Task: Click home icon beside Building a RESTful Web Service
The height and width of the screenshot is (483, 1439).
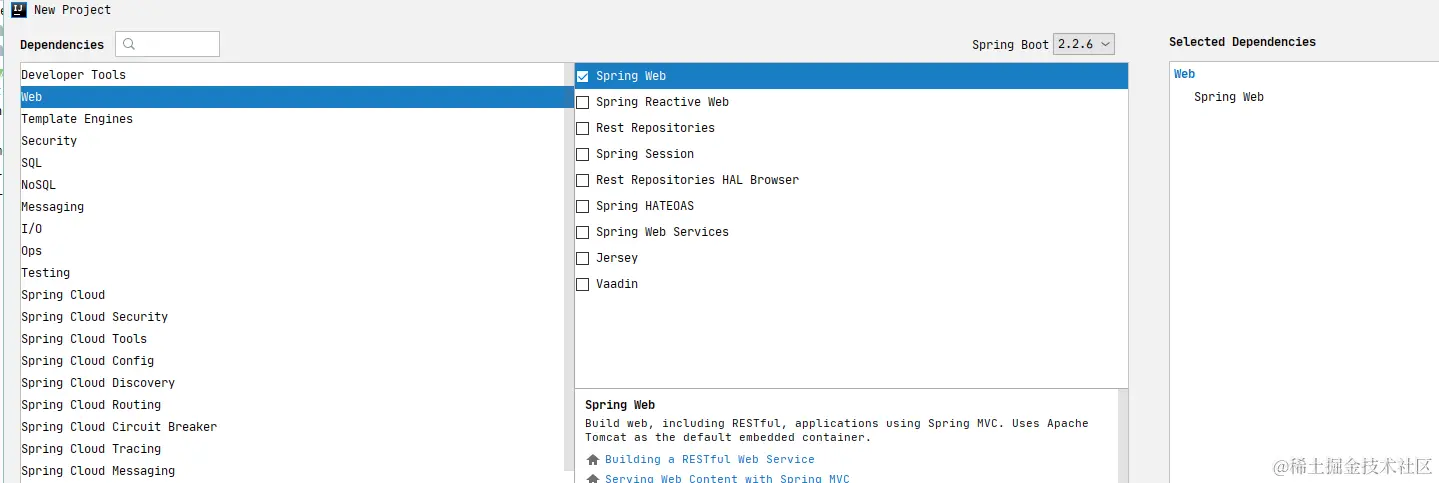Action: coord(593,460)
